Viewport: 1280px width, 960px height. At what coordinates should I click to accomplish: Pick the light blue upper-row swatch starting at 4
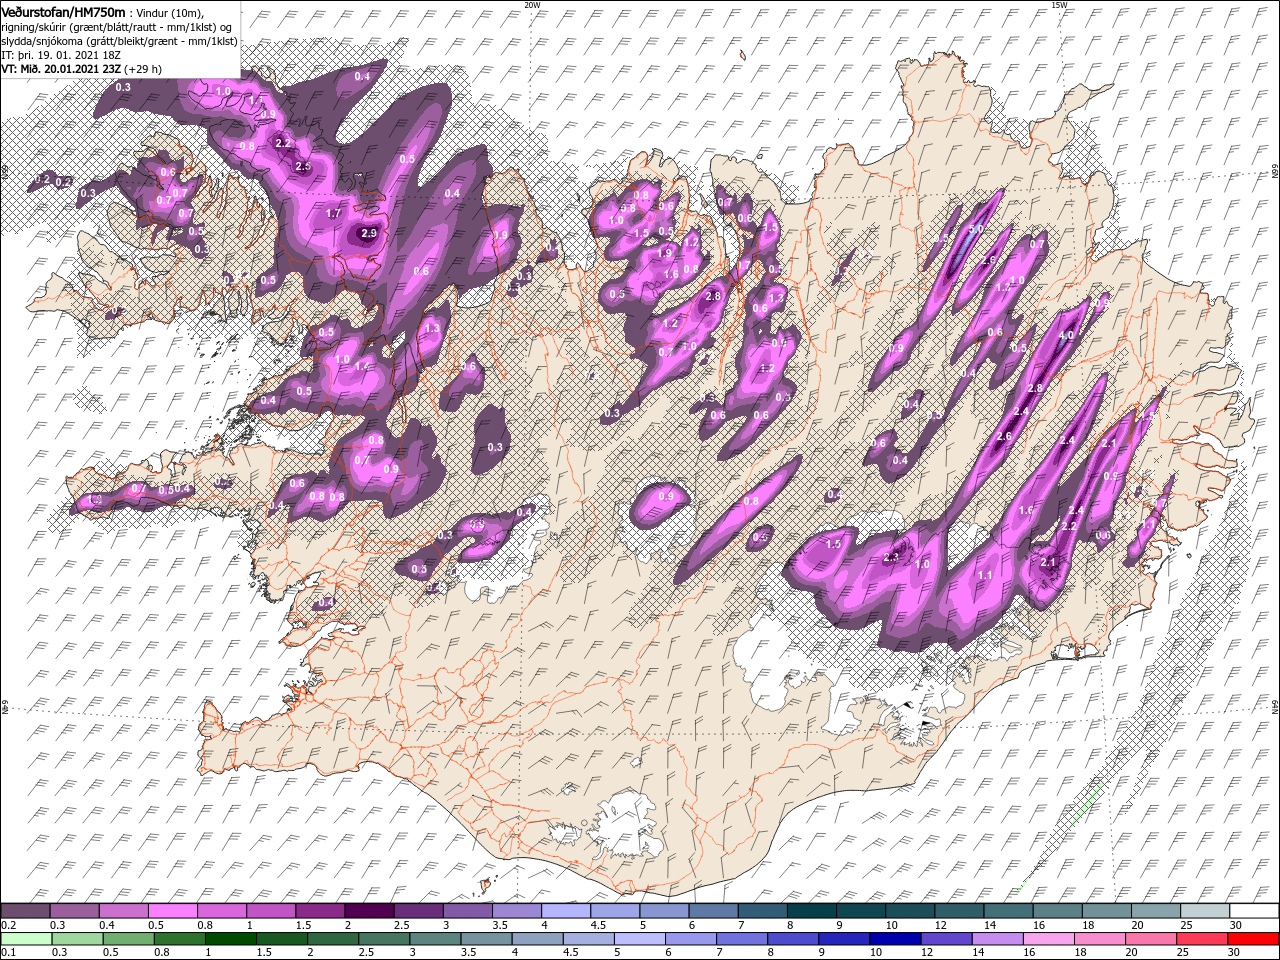(565, 911)
